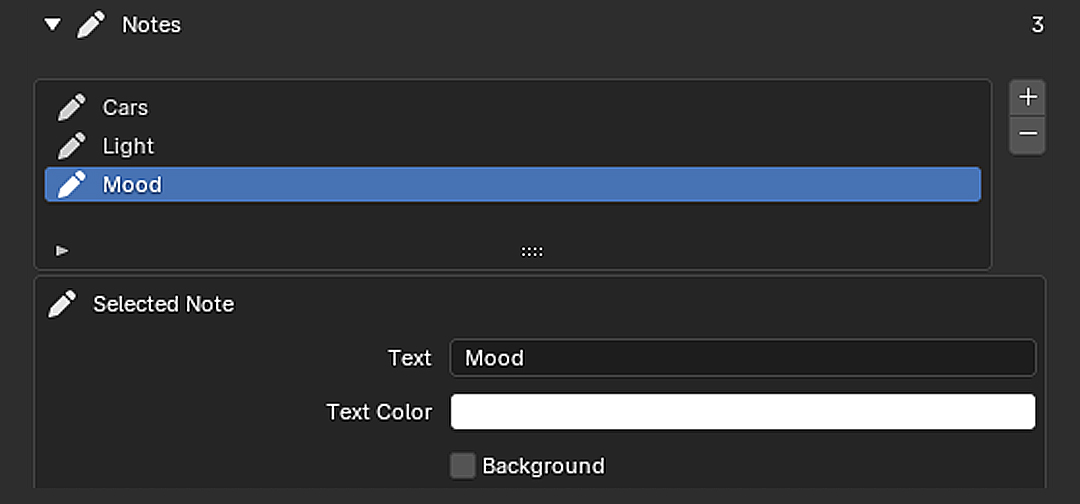Click the pencil icon next to Cars
The height and width of the screenshot is (504, 1080).
(72, 107)
